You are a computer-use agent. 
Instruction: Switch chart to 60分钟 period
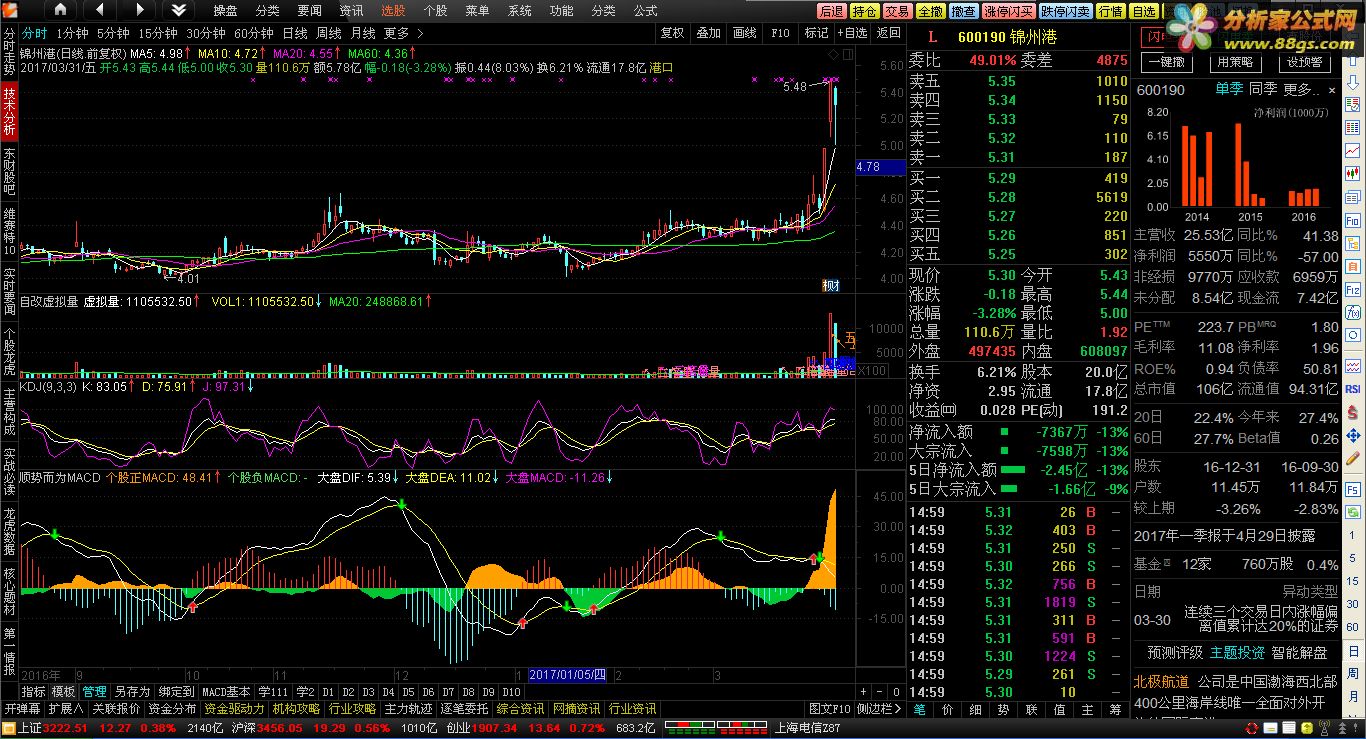click(253, 33)
